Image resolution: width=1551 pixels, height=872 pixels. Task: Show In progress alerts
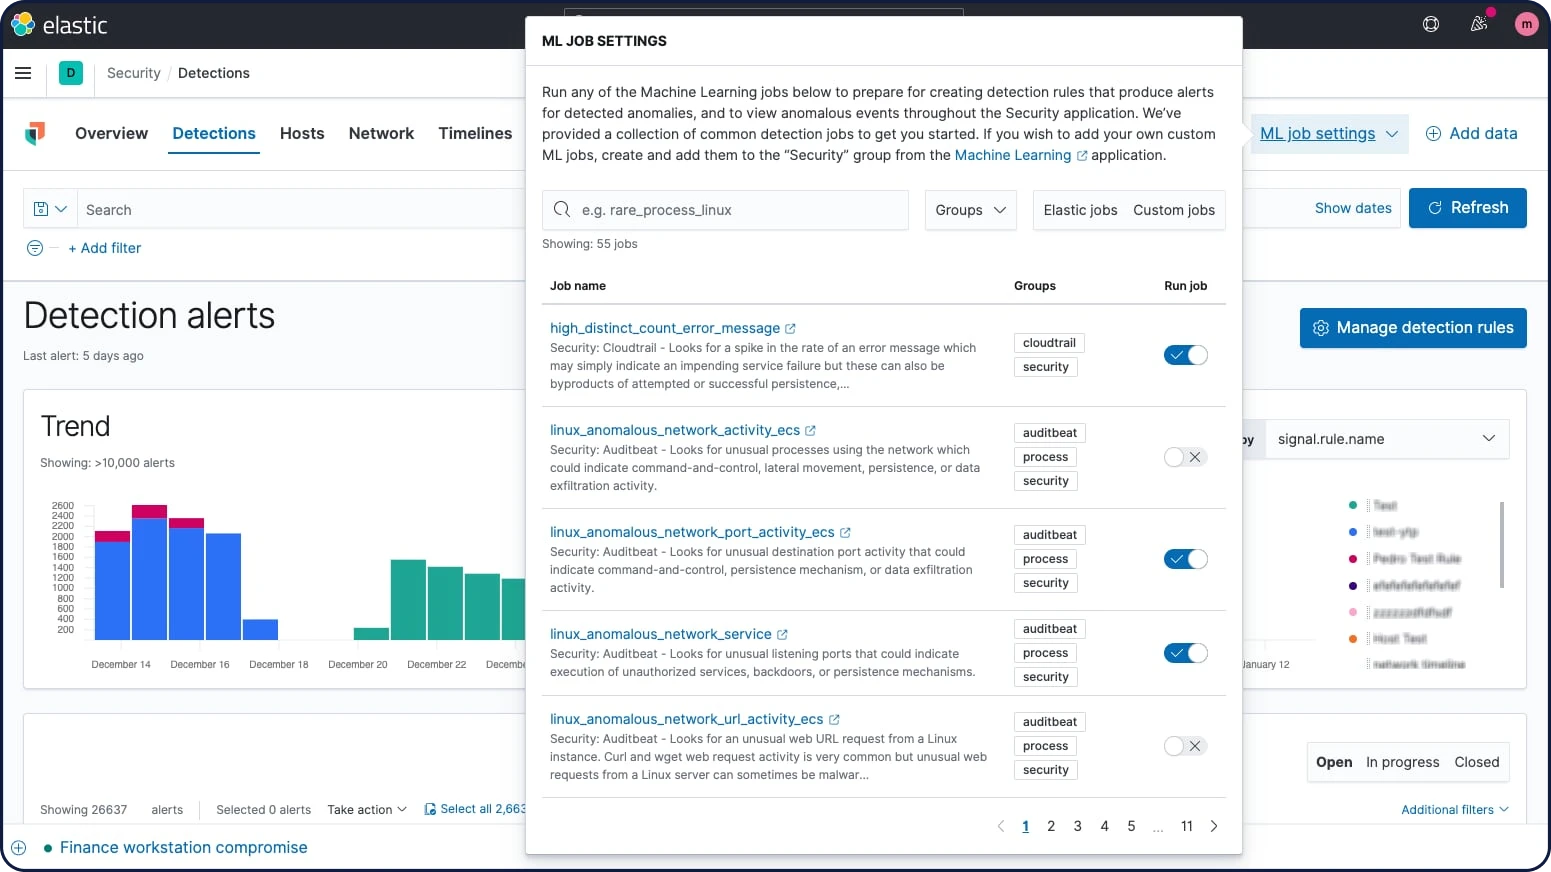tap(1403, 762)
